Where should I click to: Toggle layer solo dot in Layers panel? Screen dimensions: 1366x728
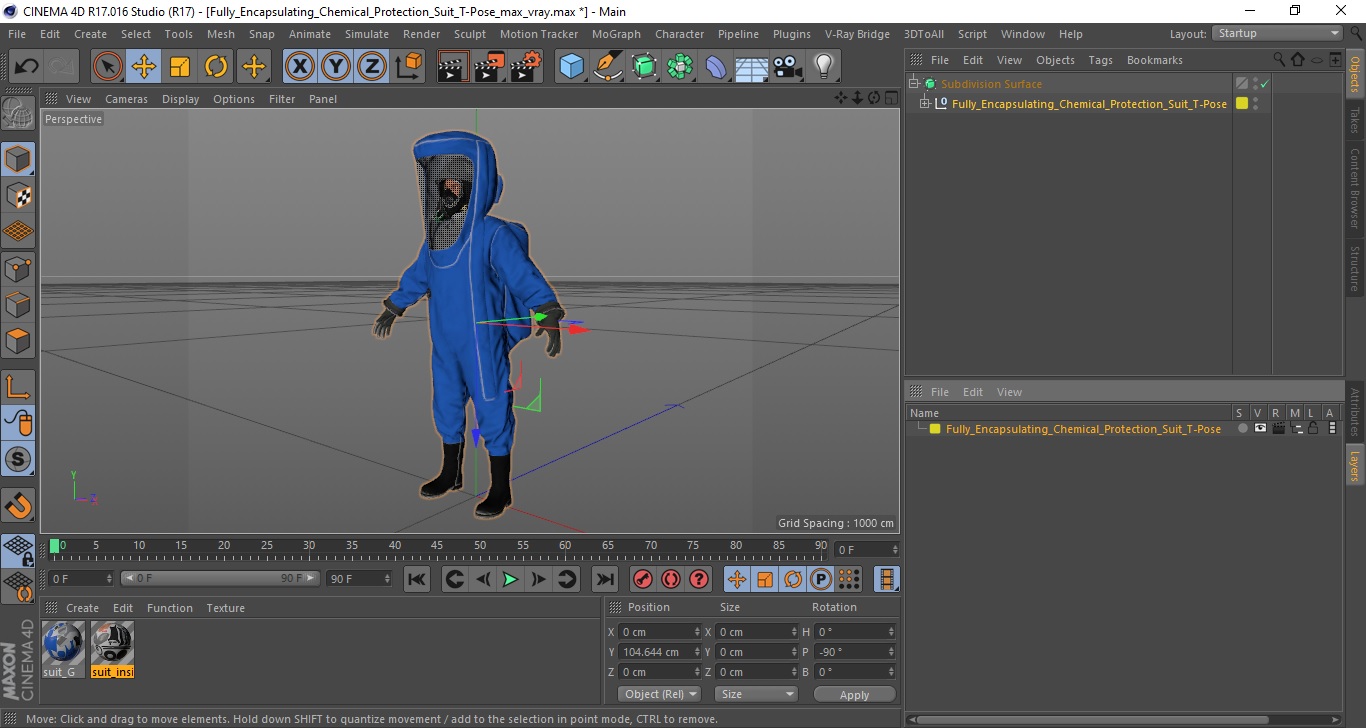[x=1242, y=428]
